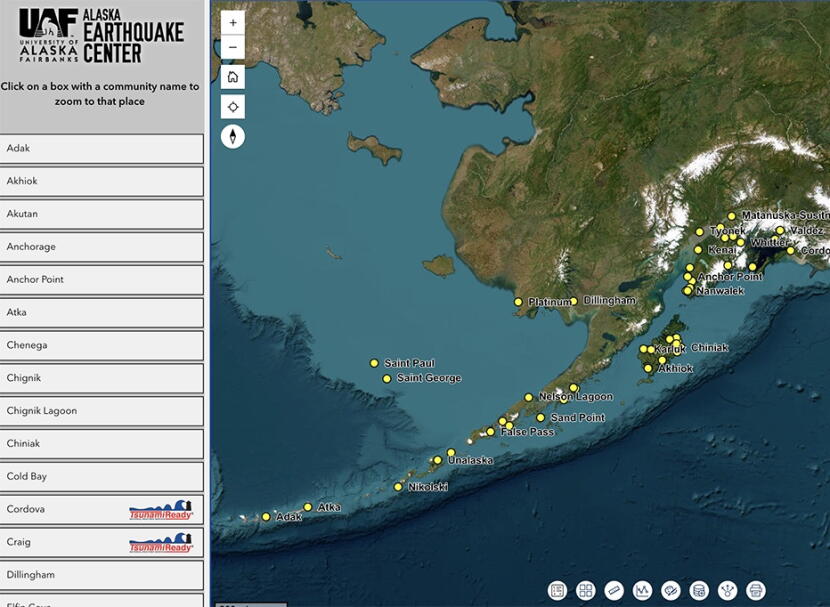The height and width of the screenshot is (607, 830).
Task: Click the Kenai map marker
Action: [x=698, y=250]
